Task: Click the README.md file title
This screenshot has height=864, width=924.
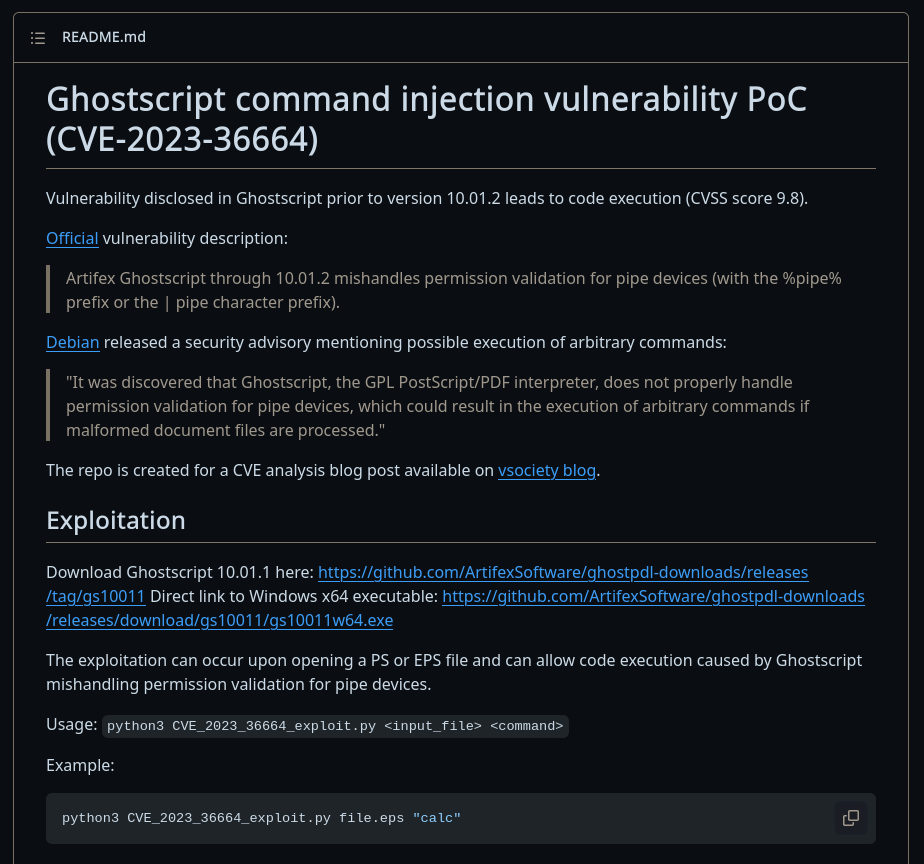Action: (x=104, y=38)
